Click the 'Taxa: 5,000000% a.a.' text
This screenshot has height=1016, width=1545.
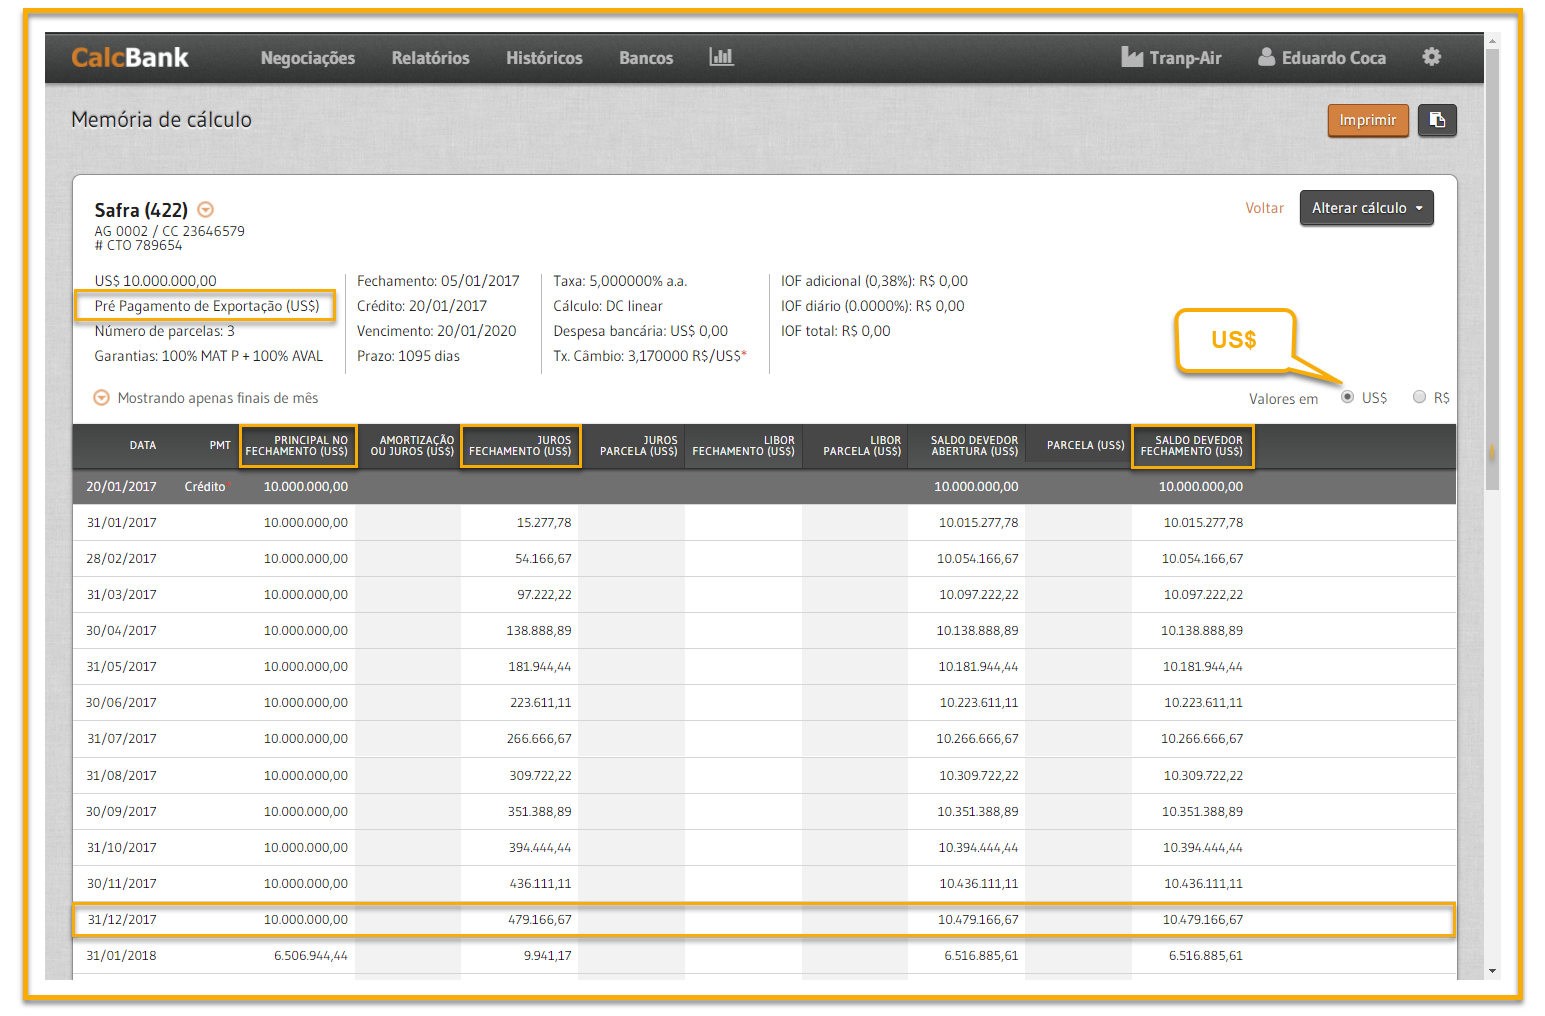[x=620, y=281]
